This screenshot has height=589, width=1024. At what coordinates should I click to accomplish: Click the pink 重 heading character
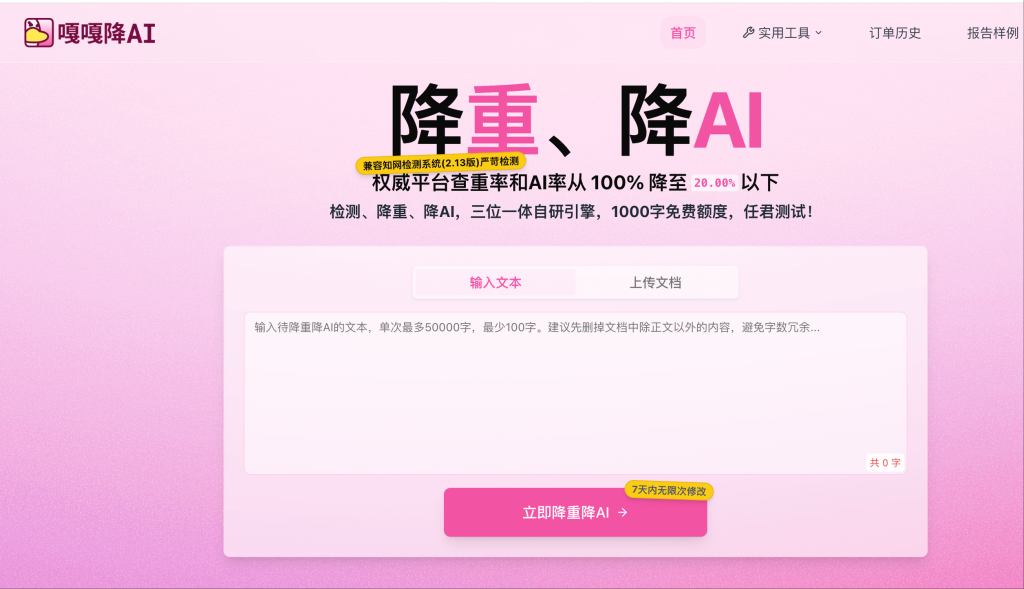pyautogui.click(x=503, y=119)
